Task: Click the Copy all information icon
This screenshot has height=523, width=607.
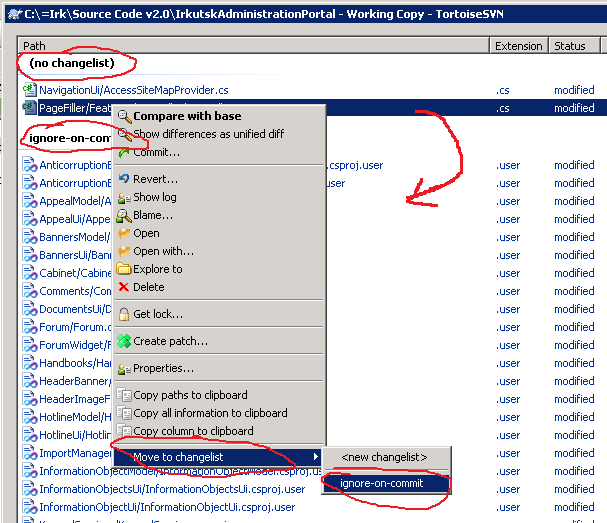Action: [x=124, y=413]
